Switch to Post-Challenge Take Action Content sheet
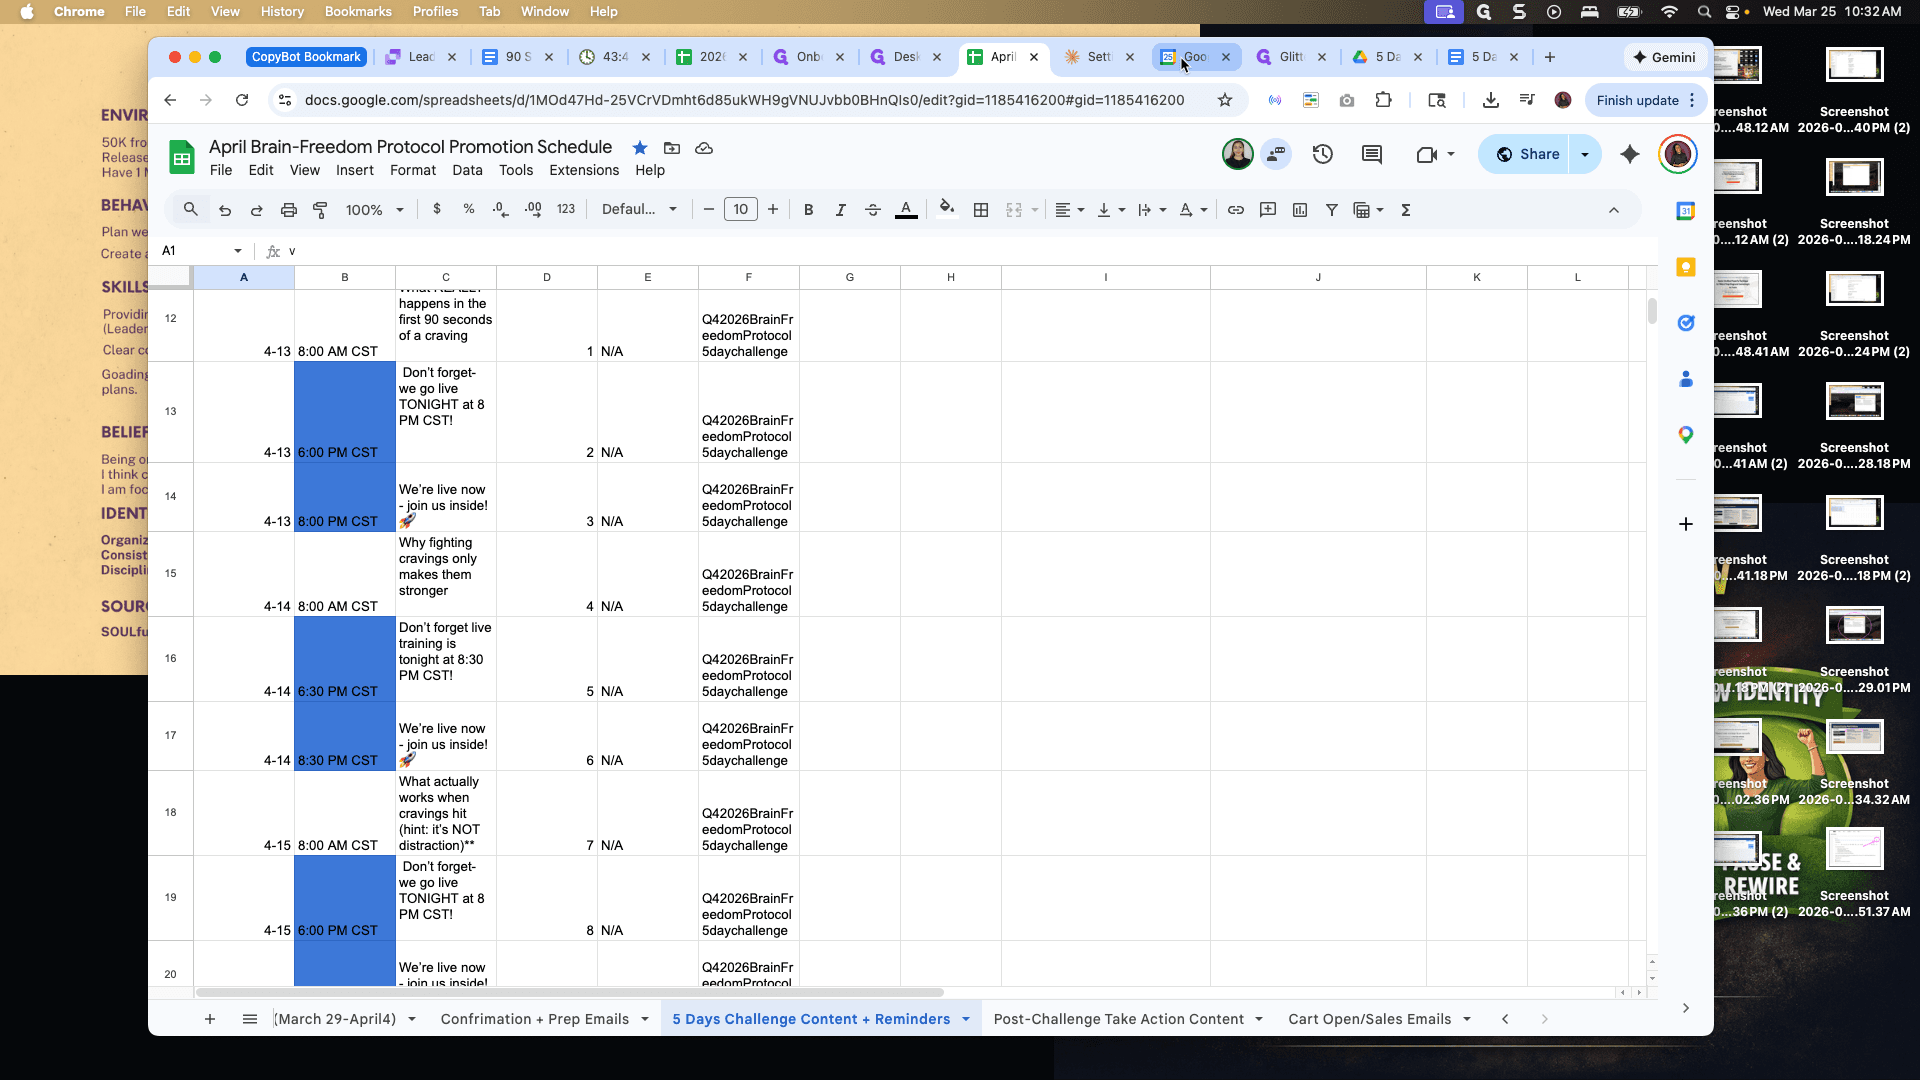The width and height of the screenshot is (1920, 1080). tap(1118, 1019)
